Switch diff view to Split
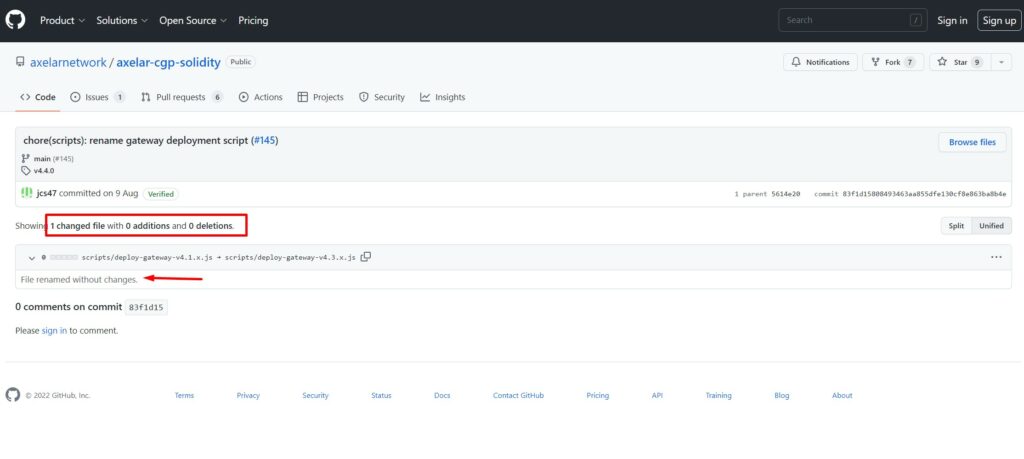1024x459 pixels. [x=956, y=226]
